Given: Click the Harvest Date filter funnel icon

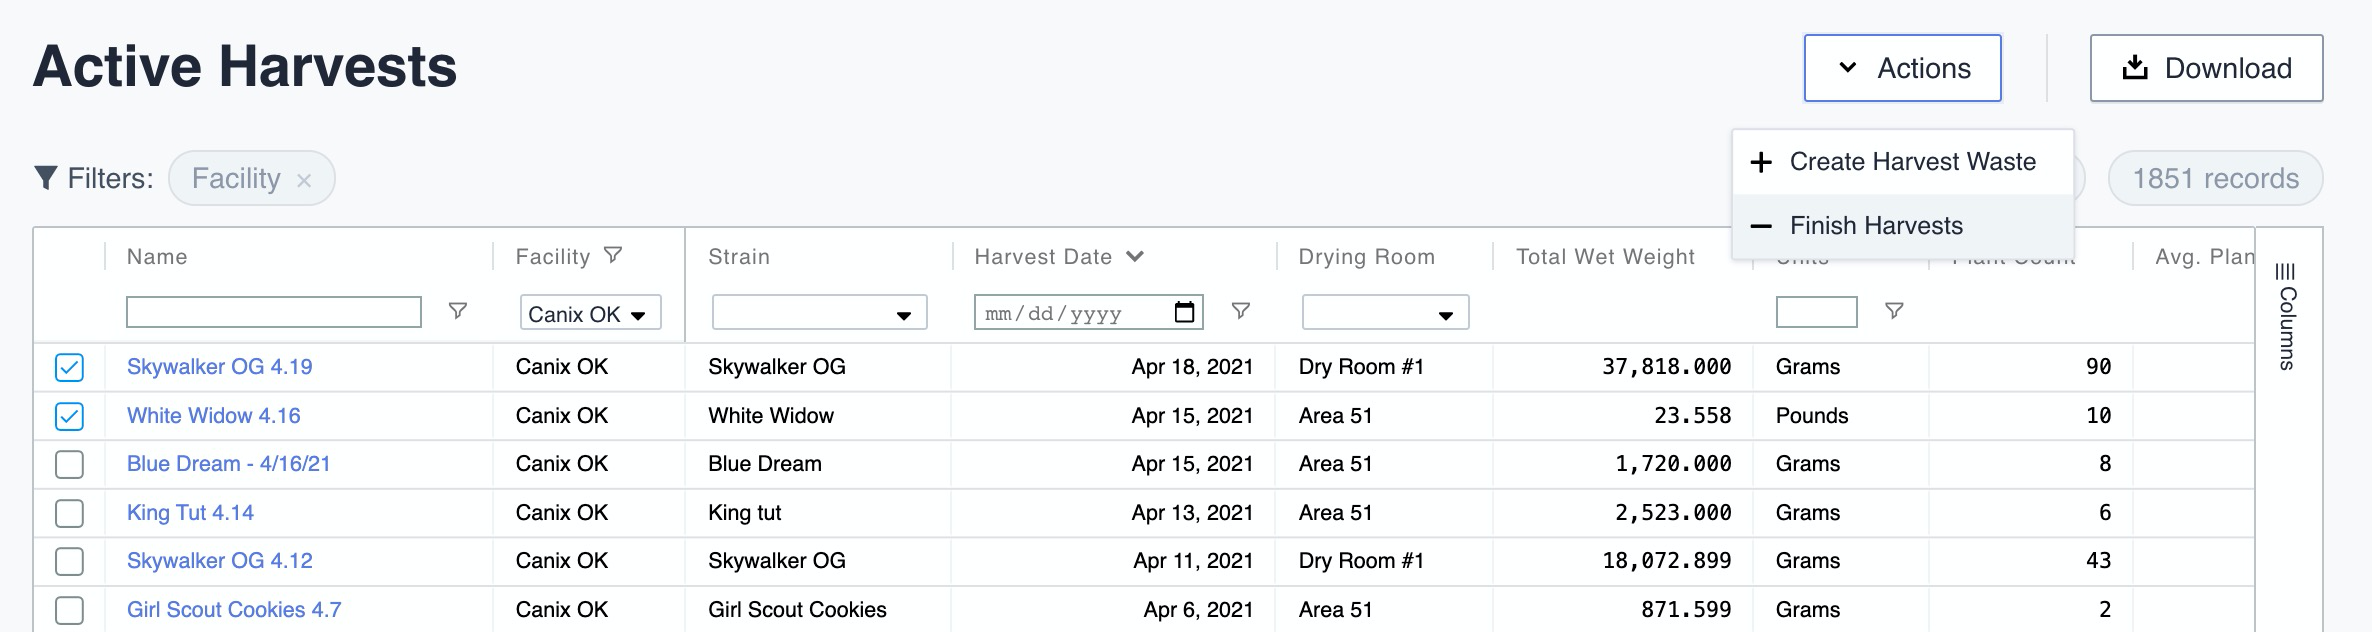Looking at the screenshot, I should point(1241,311).
